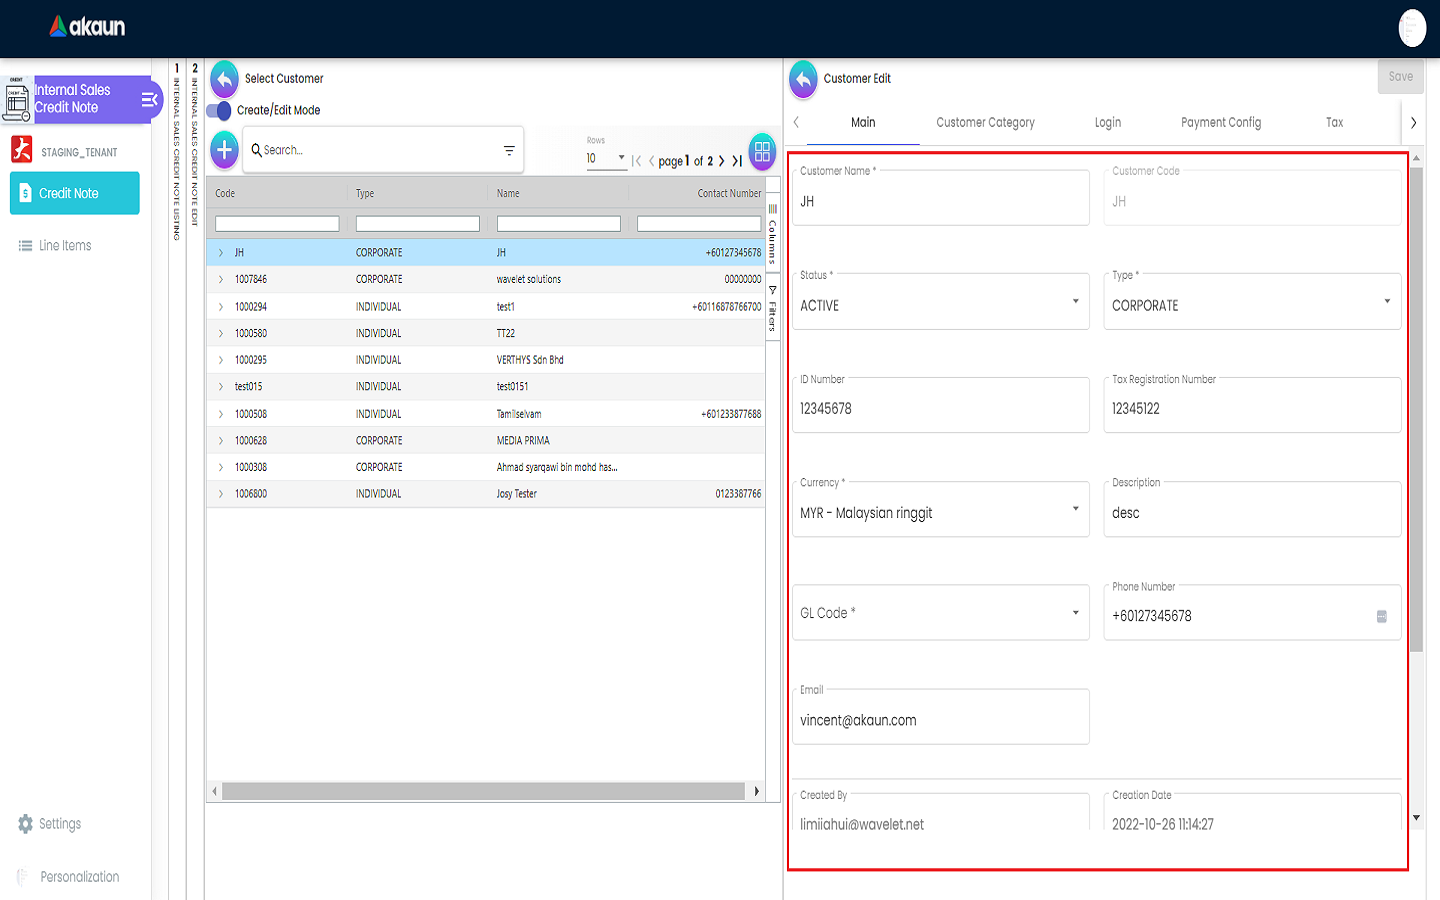Switch to the Customer Category tab

(x=985, y=123)
